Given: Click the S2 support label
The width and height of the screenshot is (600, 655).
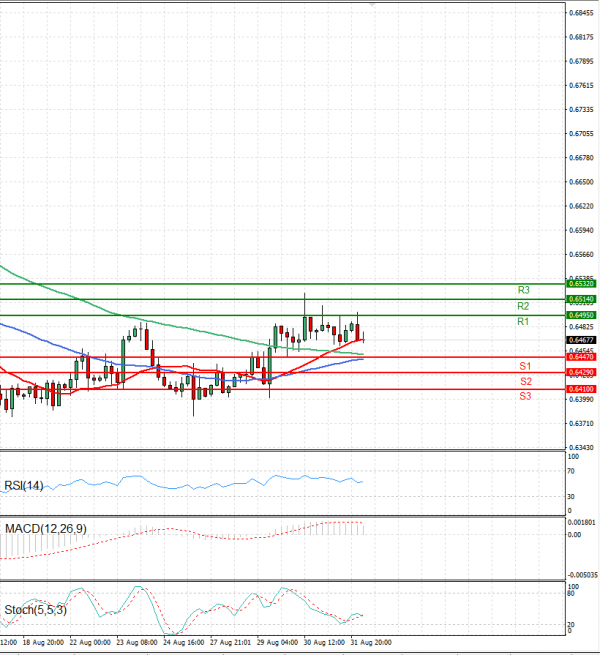Looking at the screenshot, I should tap(526, 381).
